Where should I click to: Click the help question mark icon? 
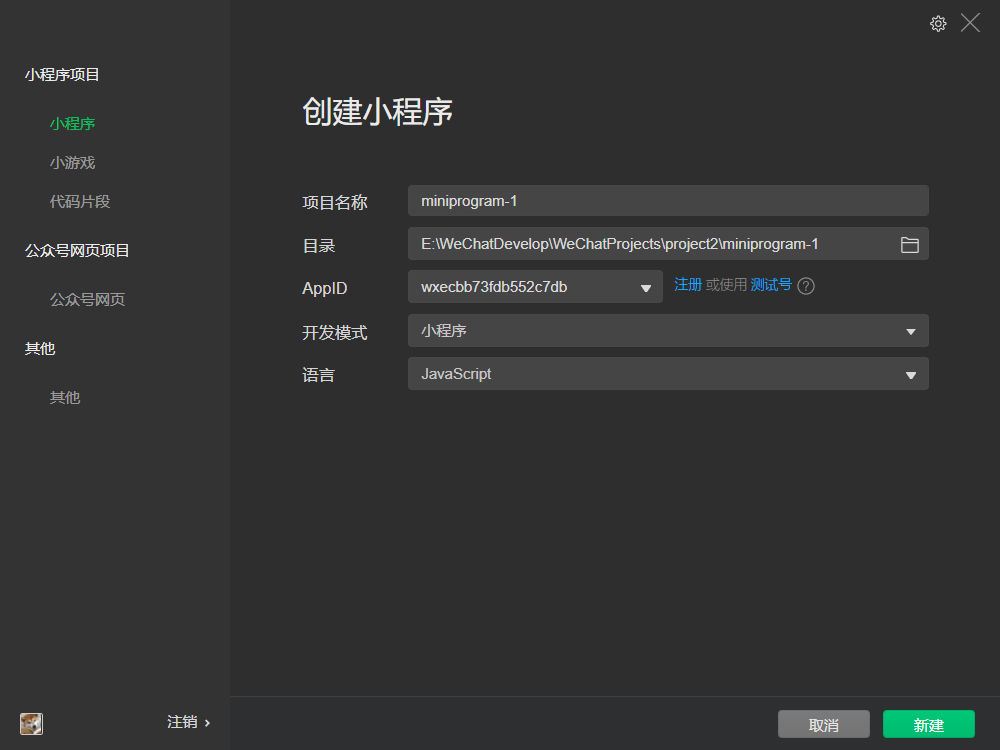coord(806,286)
